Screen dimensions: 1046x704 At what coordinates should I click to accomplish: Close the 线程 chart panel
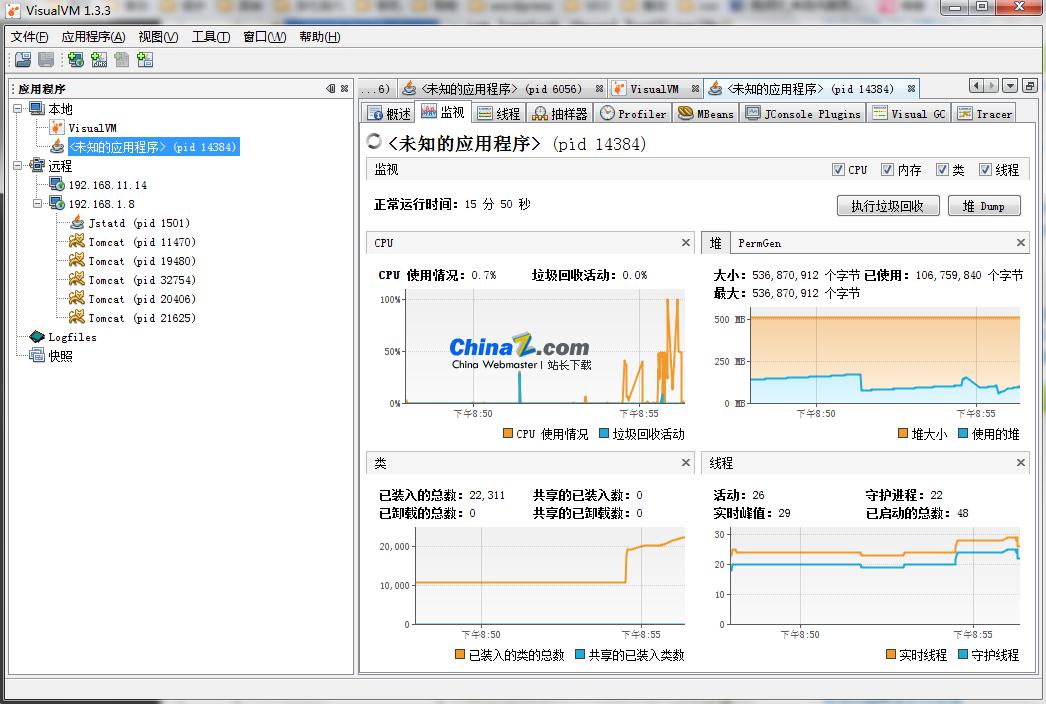[x=1021, y=462]
